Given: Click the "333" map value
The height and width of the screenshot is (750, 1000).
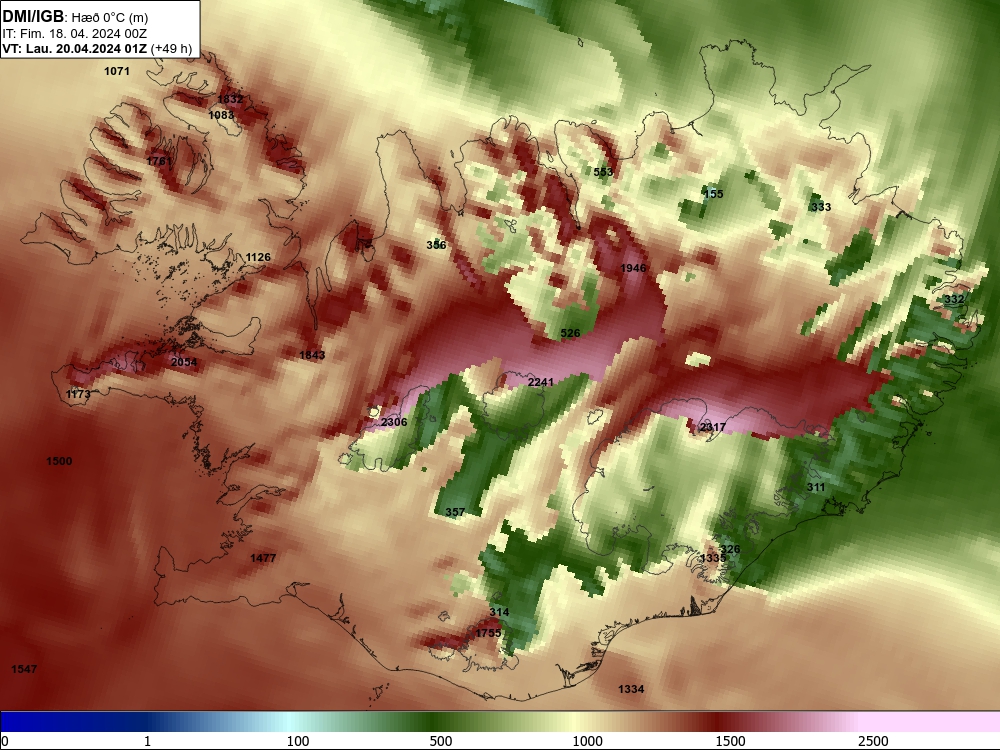Looking at the screenshot, I should pyautogui.click(x=821, y=207).
